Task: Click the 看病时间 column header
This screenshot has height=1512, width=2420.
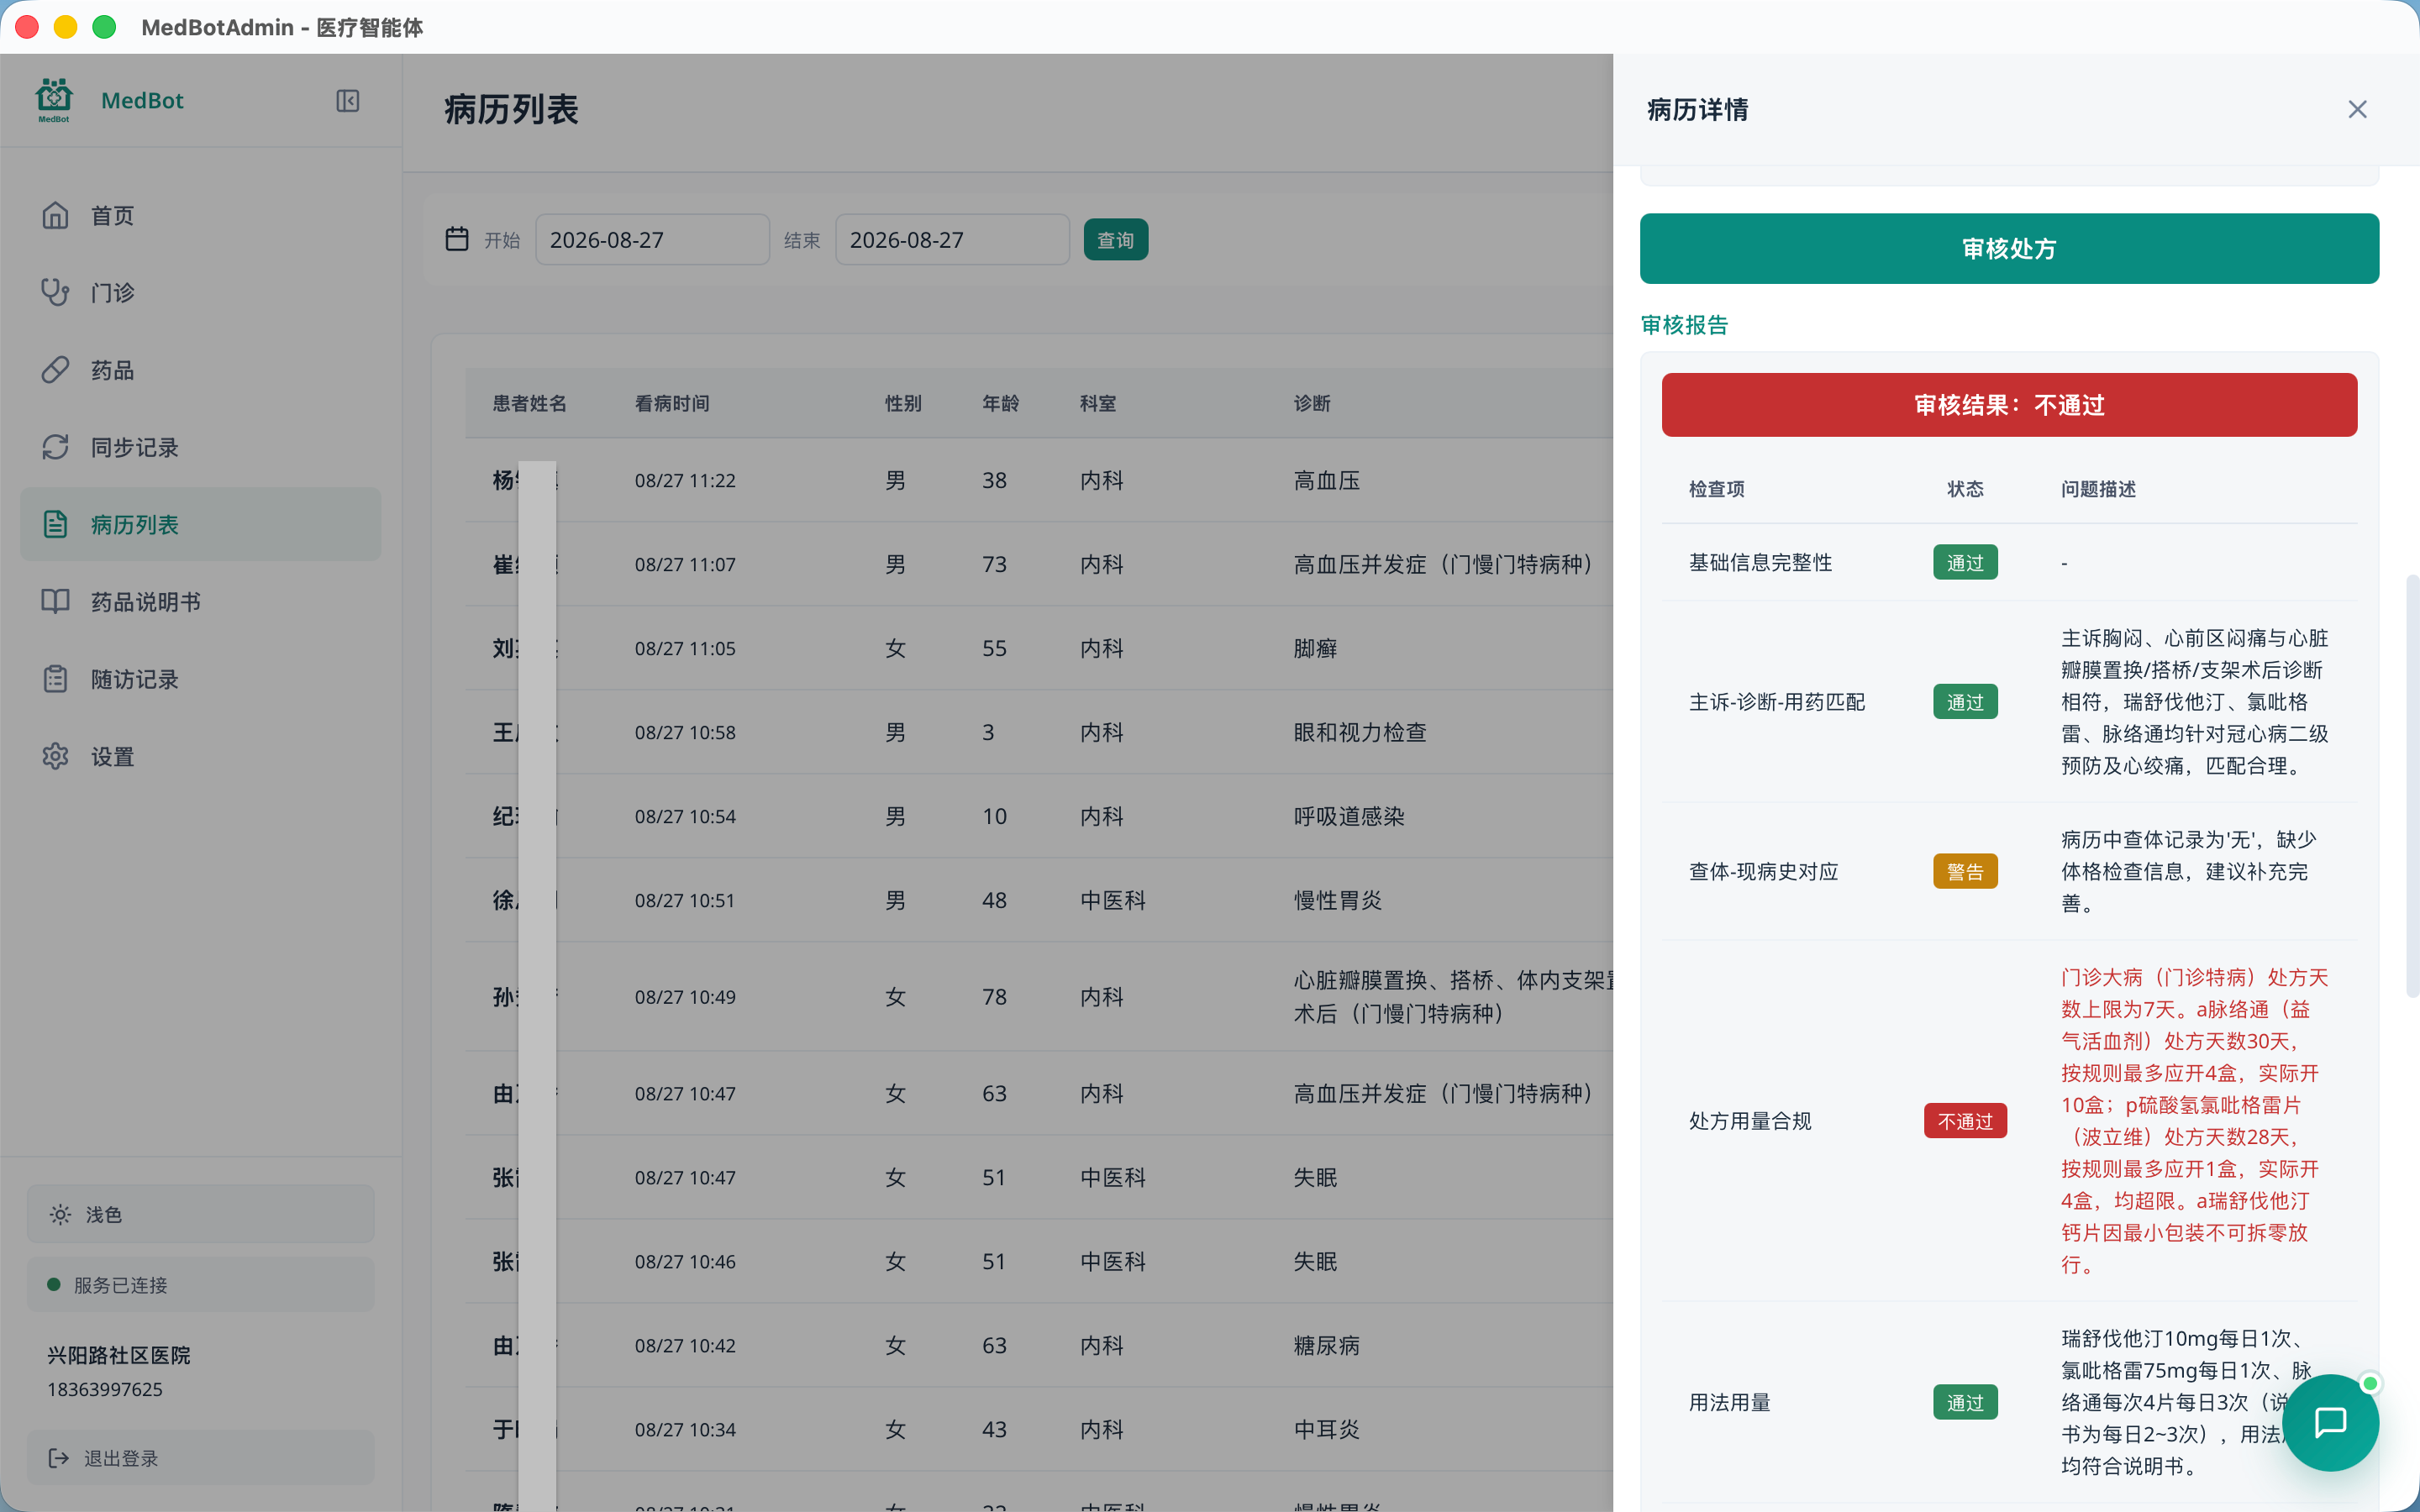Action: pos(672,403)
